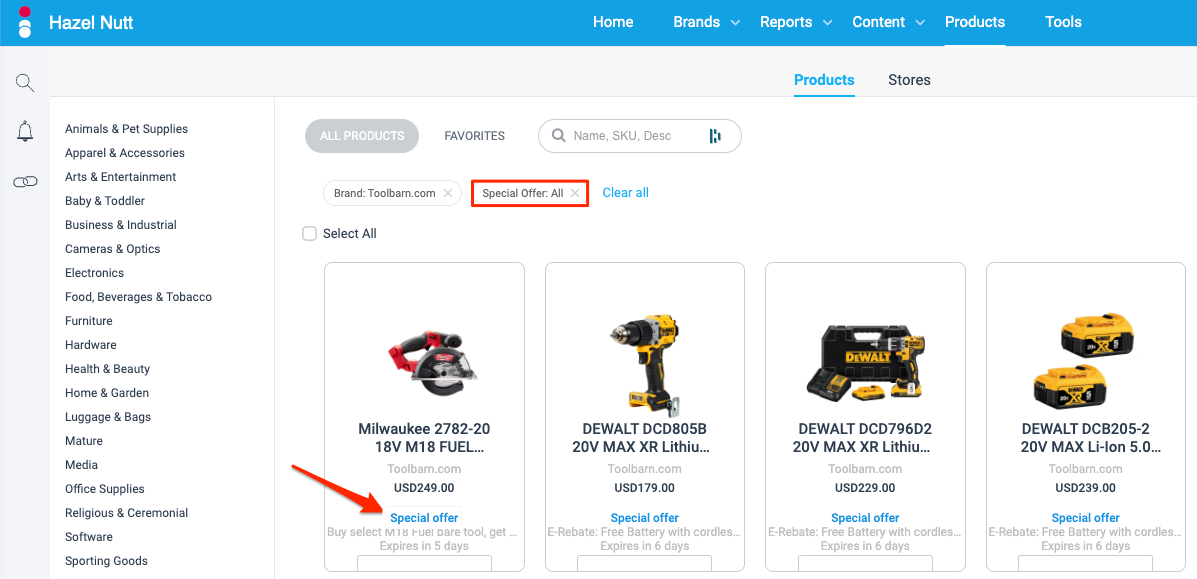Expand the Reports menu chevron
Image resolution: width=1197 pixels, height=579 pixels.
(x=828, y=23)
